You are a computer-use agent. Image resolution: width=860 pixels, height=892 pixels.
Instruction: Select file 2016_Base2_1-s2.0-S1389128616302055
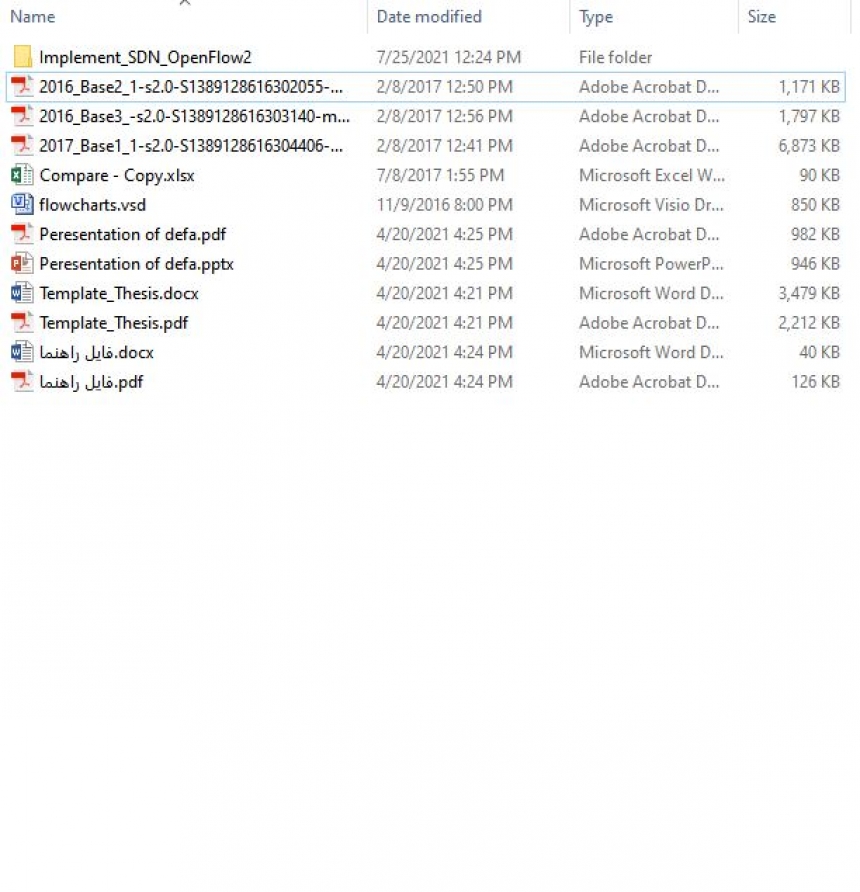[191, 87]
